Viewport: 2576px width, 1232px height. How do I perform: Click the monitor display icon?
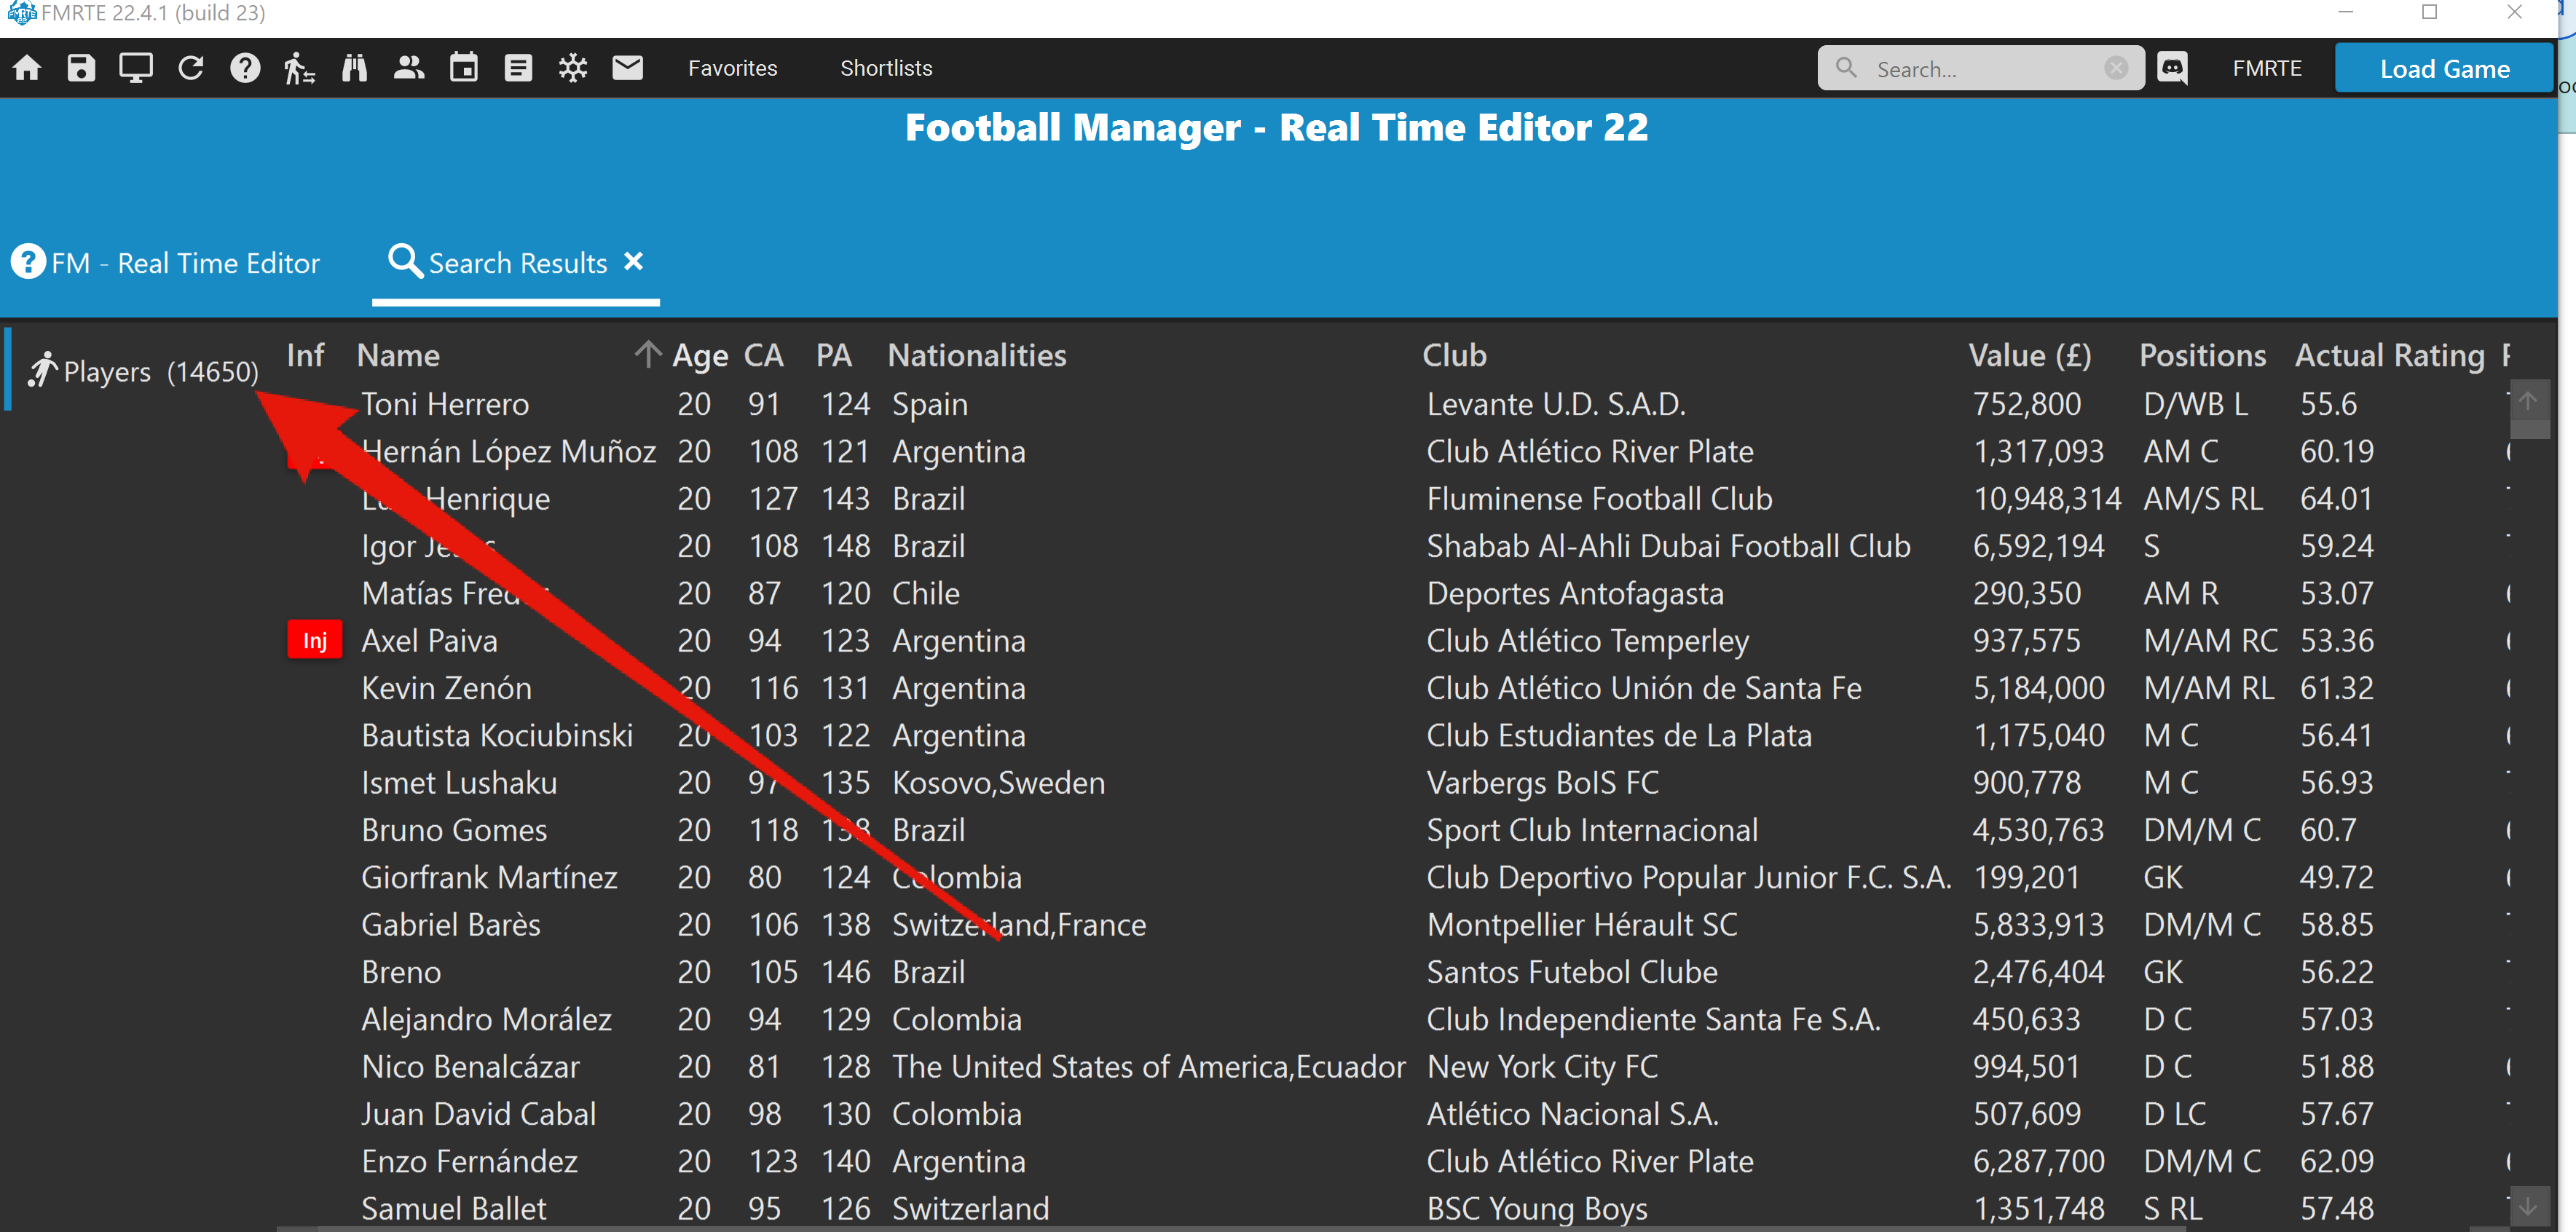tap(136, 68)
